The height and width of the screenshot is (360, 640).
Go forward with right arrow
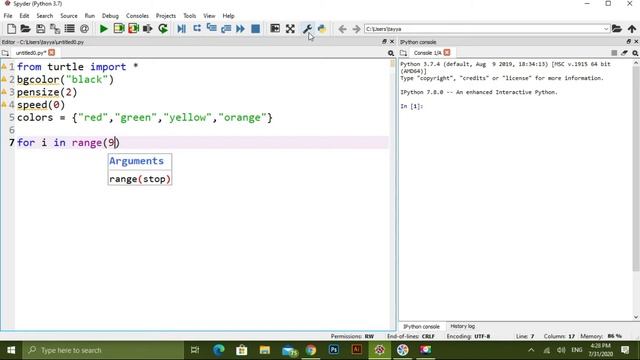356,29
